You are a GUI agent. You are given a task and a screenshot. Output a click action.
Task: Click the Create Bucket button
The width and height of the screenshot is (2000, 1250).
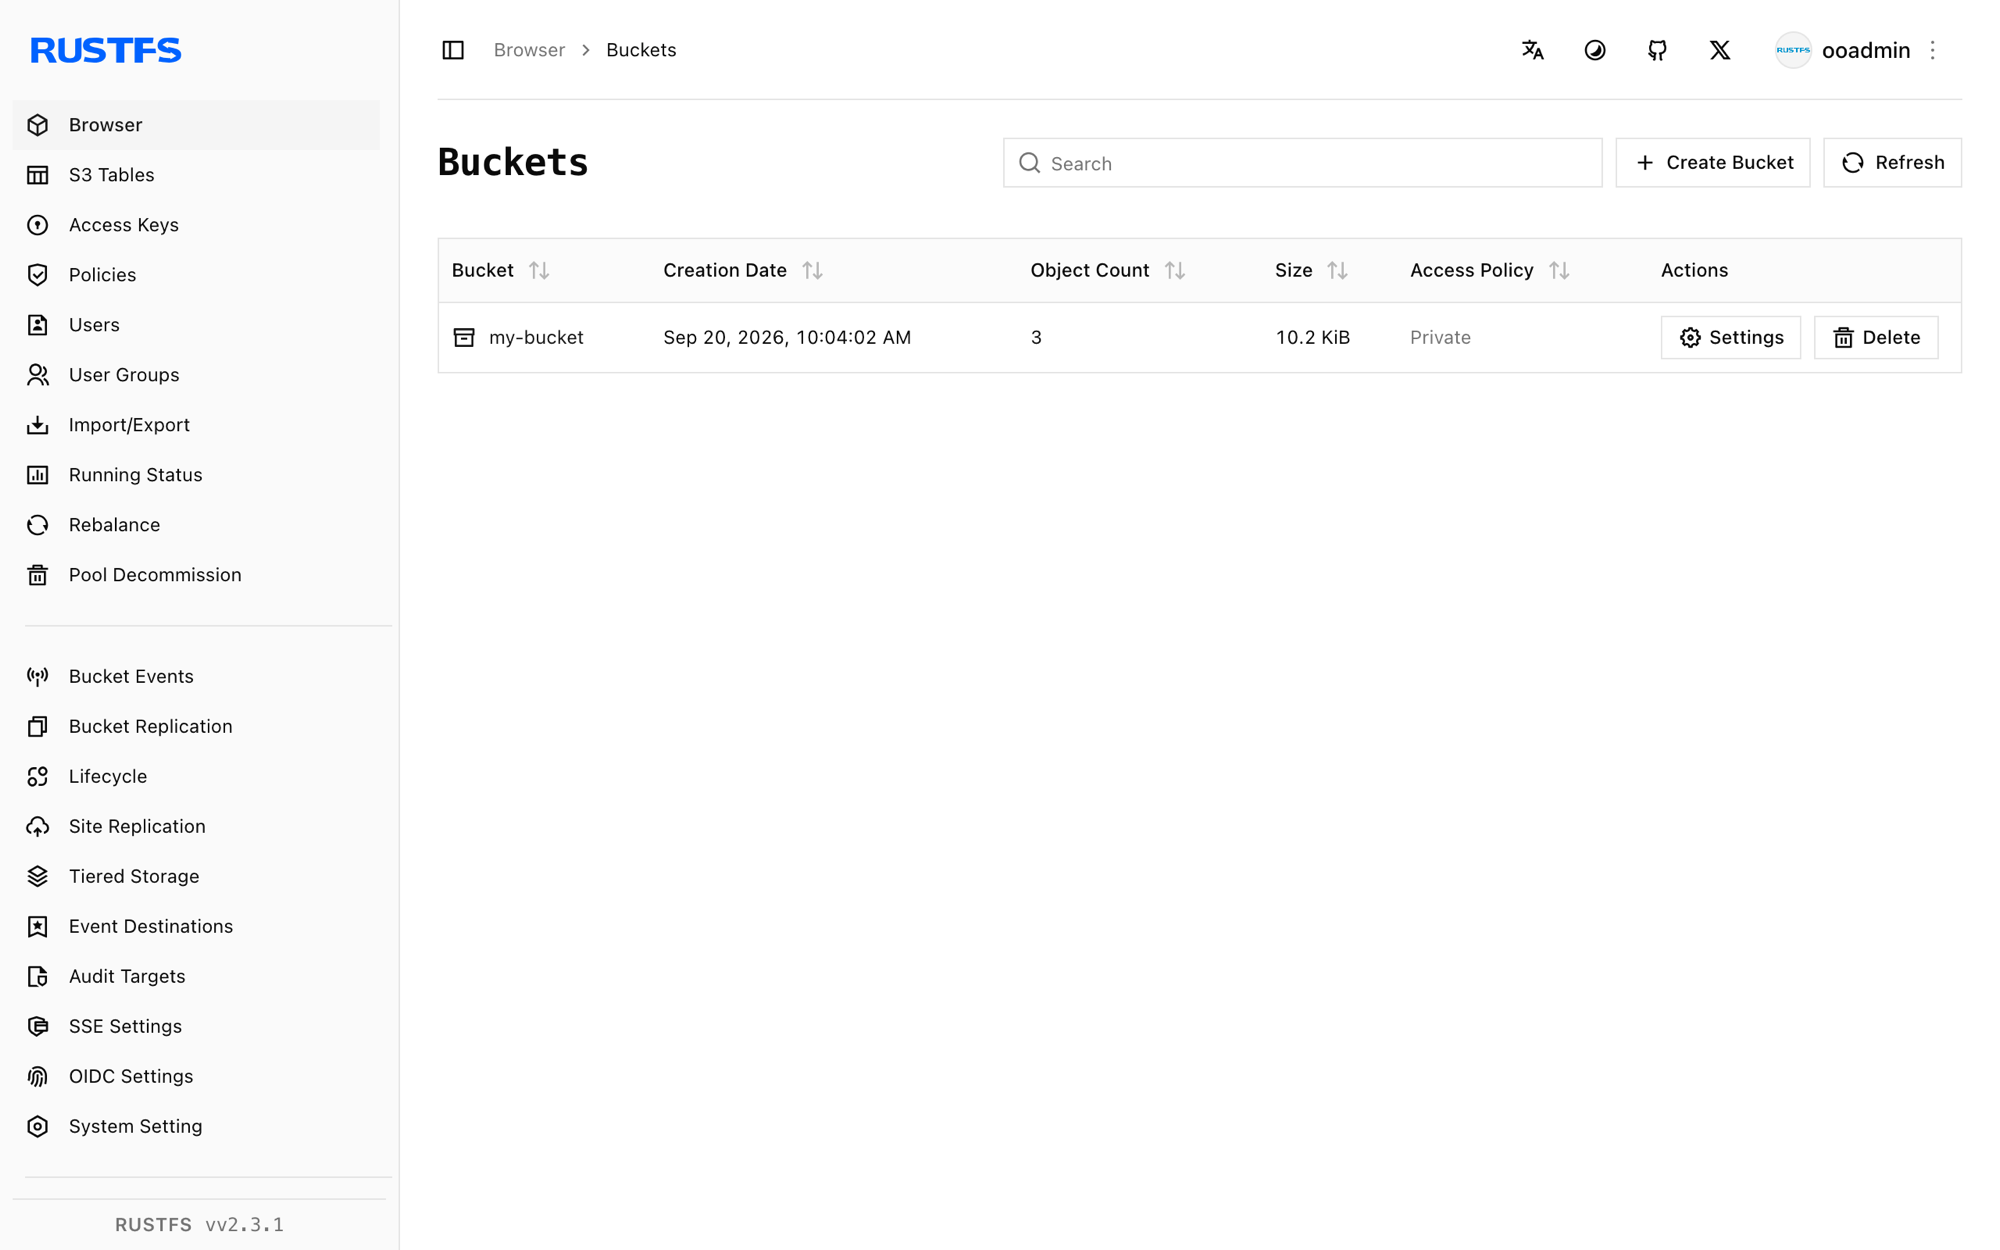click(1712, 163)
